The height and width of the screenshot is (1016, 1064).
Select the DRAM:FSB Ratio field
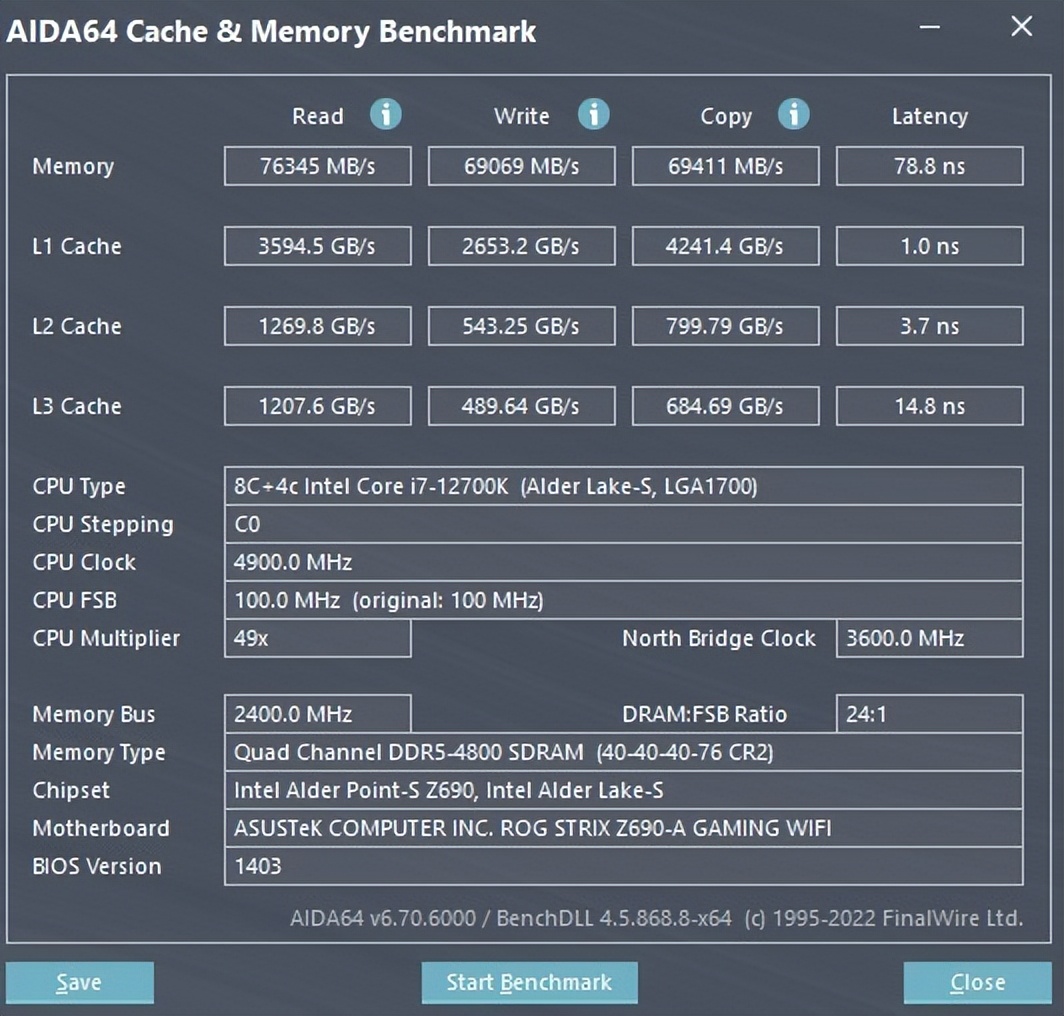[929, 714]
